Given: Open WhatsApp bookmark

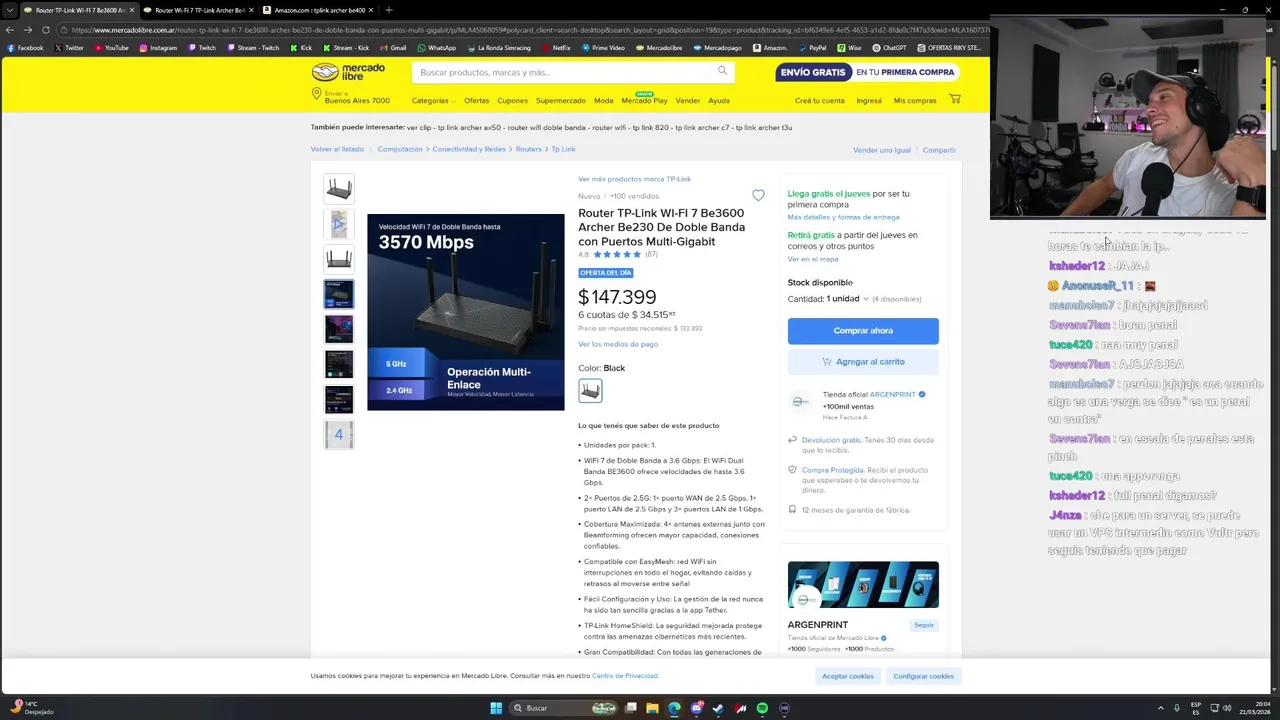Looking at the screenshot, I should point(436,47).
